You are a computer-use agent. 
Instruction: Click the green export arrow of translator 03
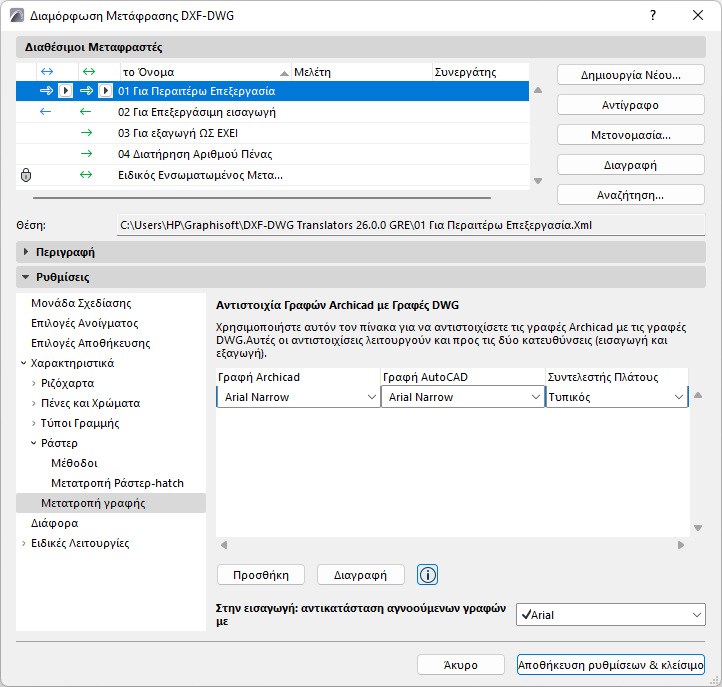[86, 133]
